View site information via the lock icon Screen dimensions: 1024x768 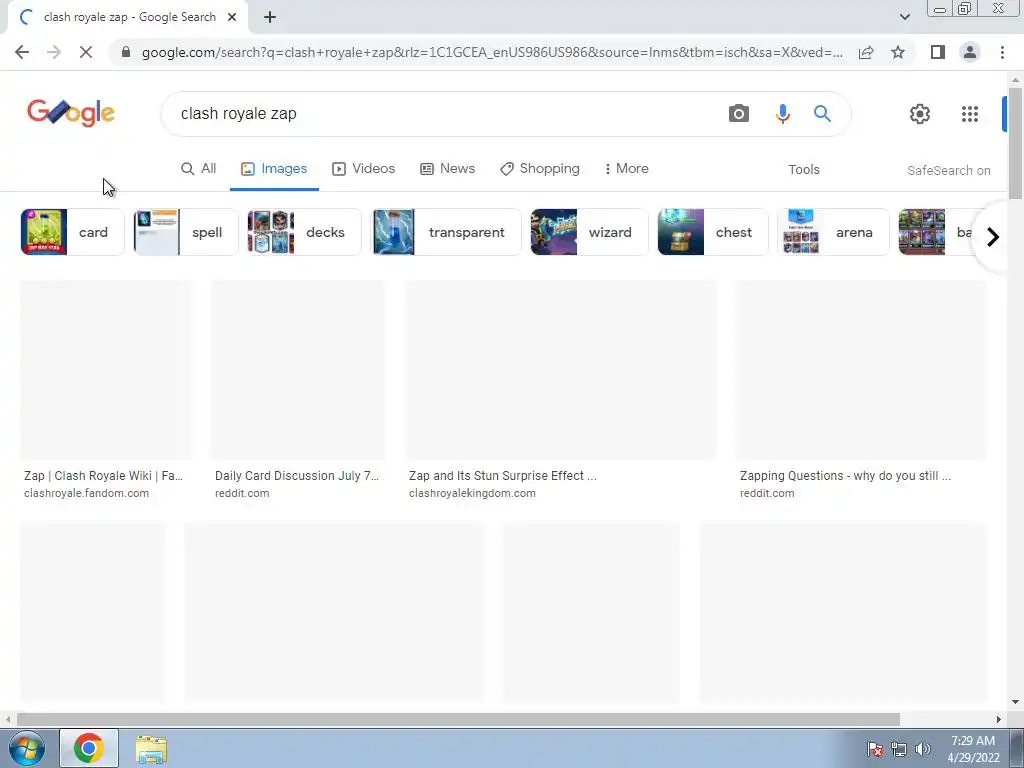pyautogui.click(x=126, y=52)
